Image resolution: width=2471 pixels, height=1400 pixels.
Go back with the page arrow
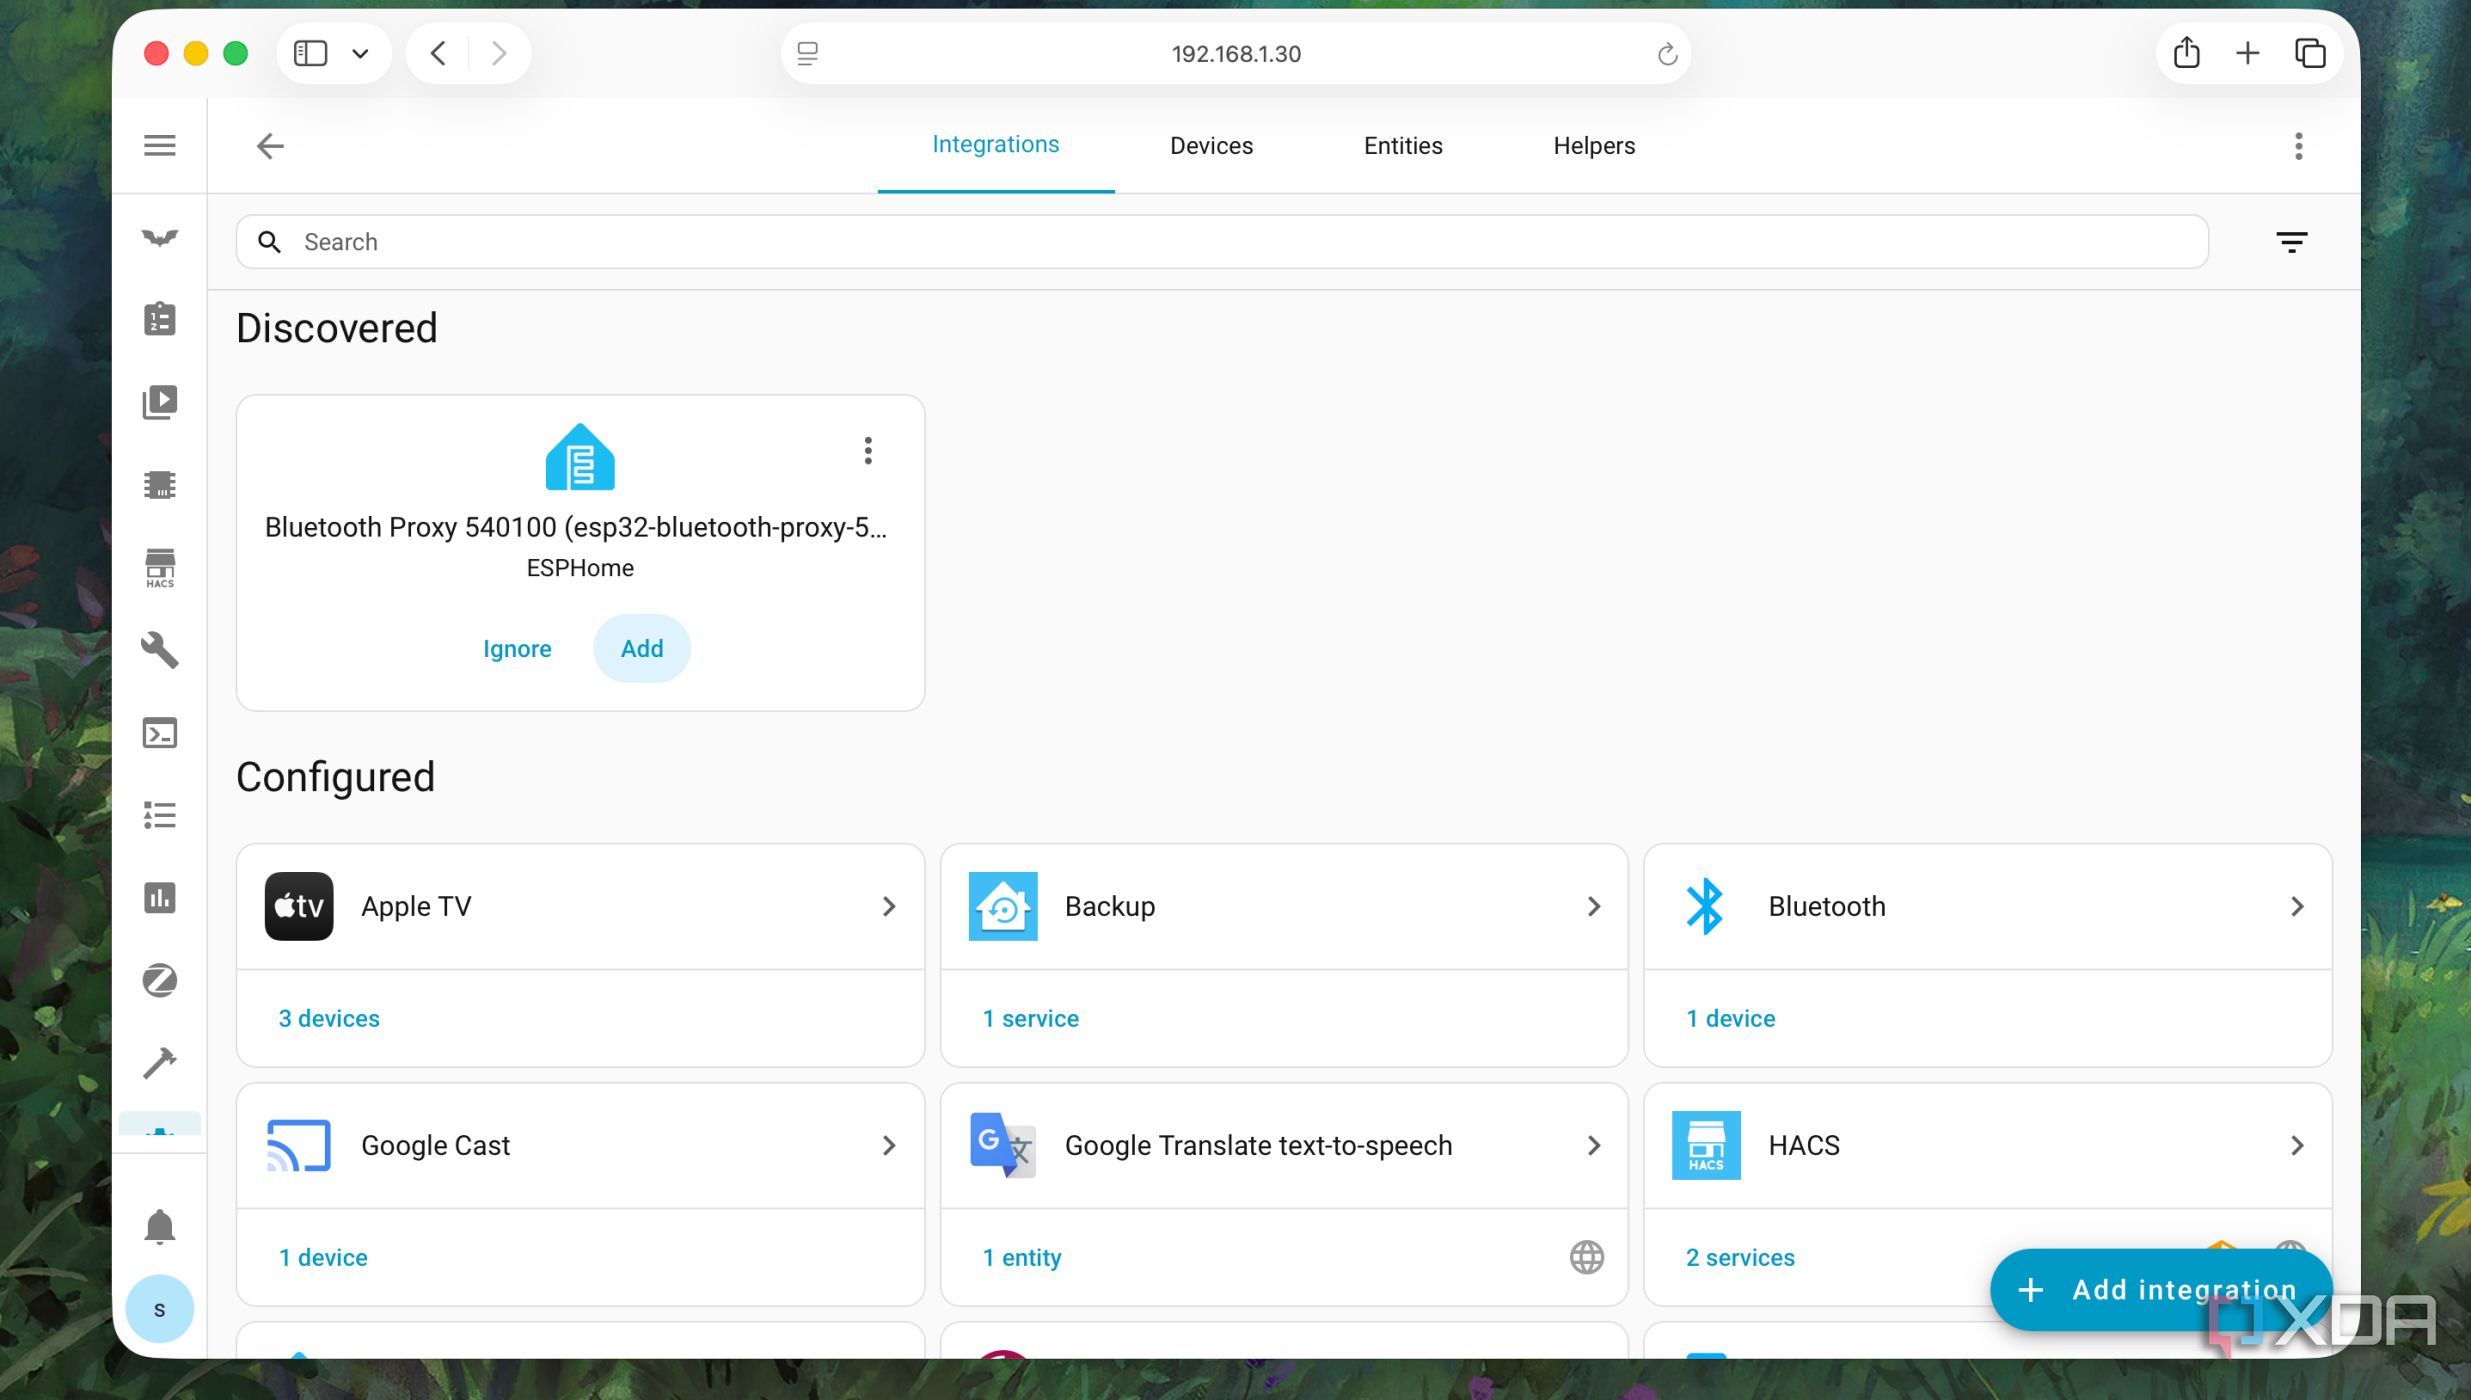coord(270,146)
